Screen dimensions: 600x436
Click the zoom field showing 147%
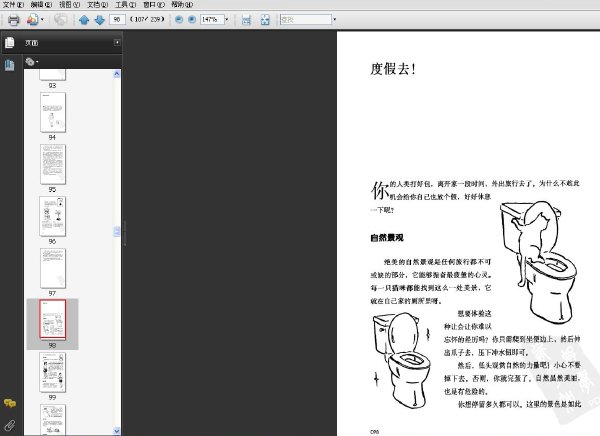(x=212, y=19)
